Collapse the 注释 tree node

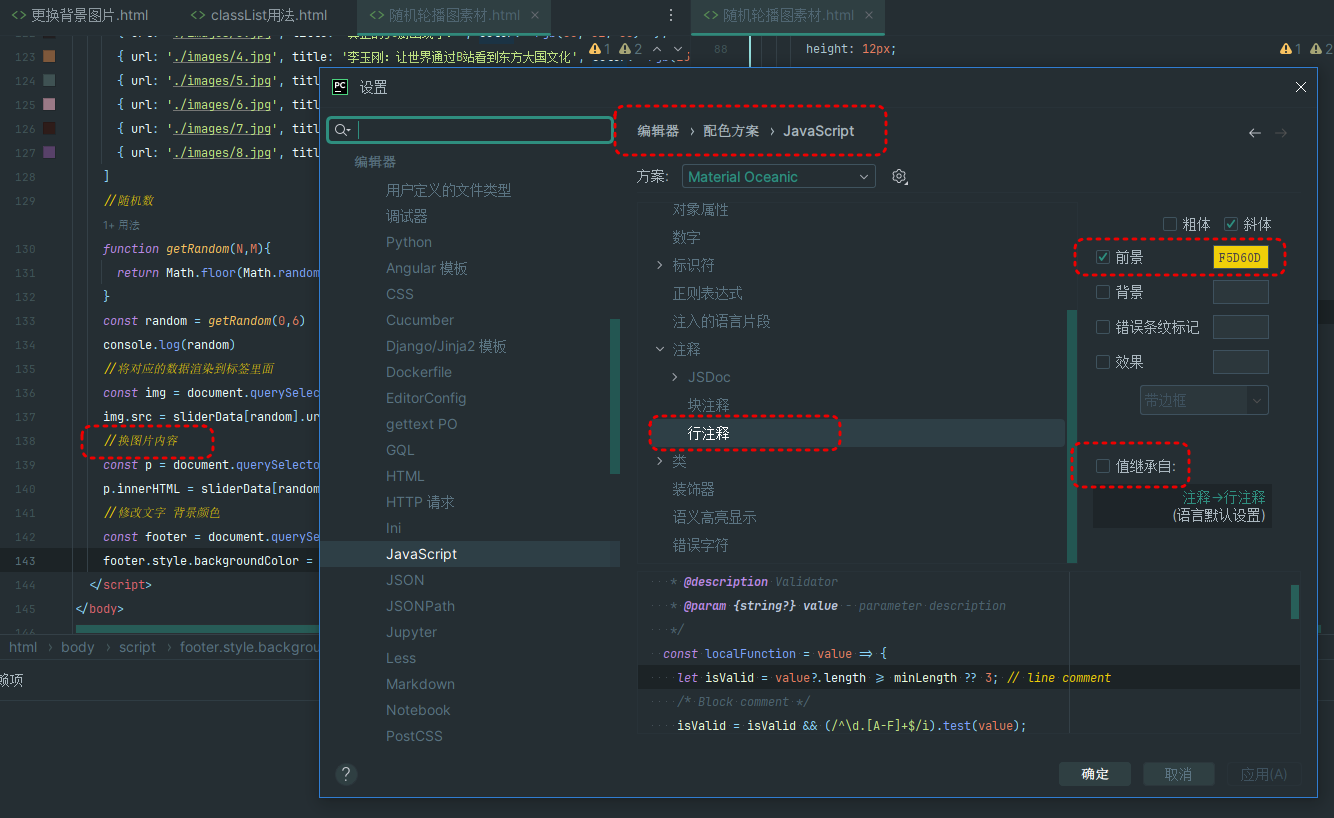click(660, 349)
